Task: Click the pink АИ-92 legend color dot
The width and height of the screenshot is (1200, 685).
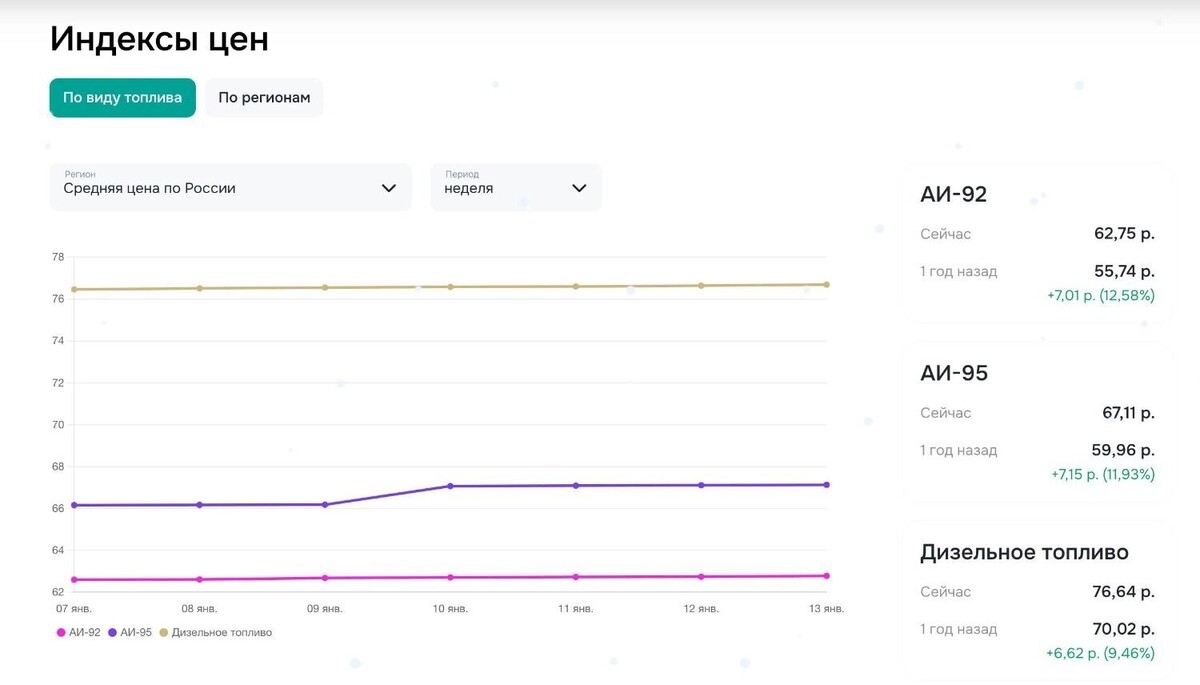Action: 61,632
